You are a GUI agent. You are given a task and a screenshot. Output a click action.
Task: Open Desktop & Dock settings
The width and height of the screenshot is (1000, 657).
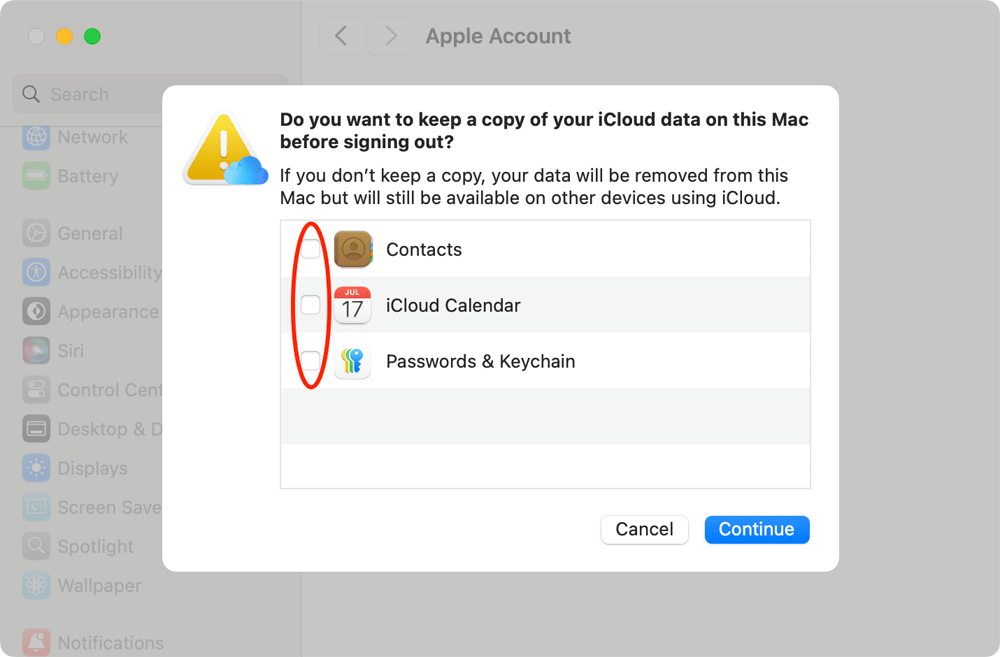[36, 429]
